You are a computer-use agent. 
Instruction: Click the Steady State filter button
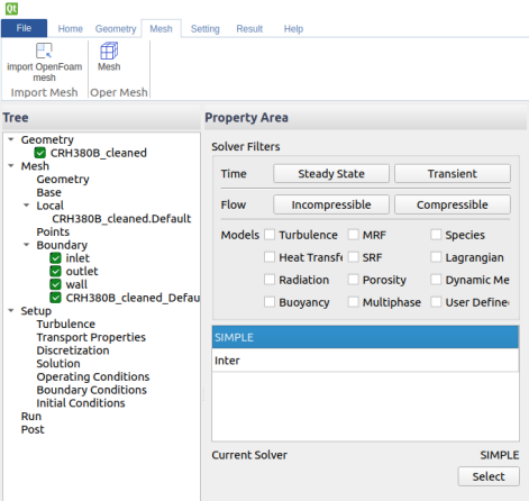pyautogui.click(x=331, y=174)
